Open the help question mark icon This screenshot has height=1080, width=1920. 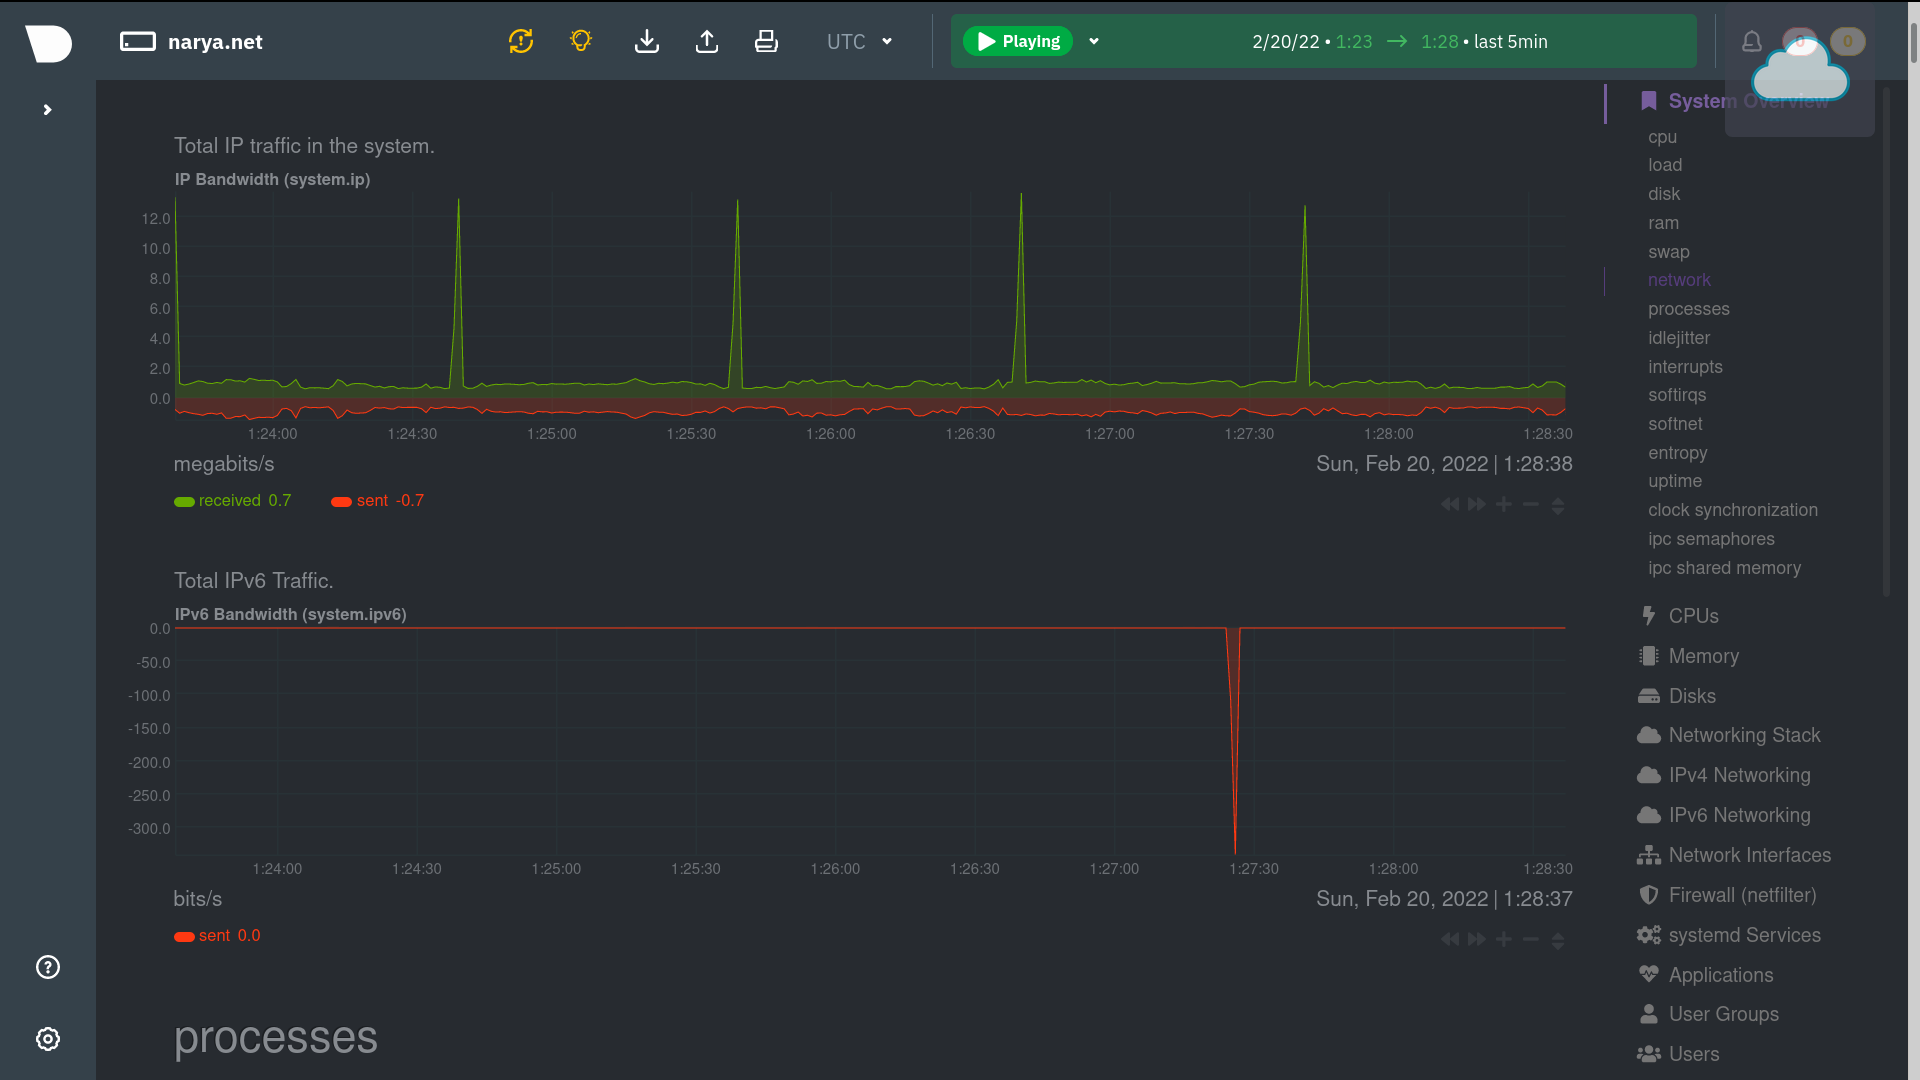click(x=48, y=967)
